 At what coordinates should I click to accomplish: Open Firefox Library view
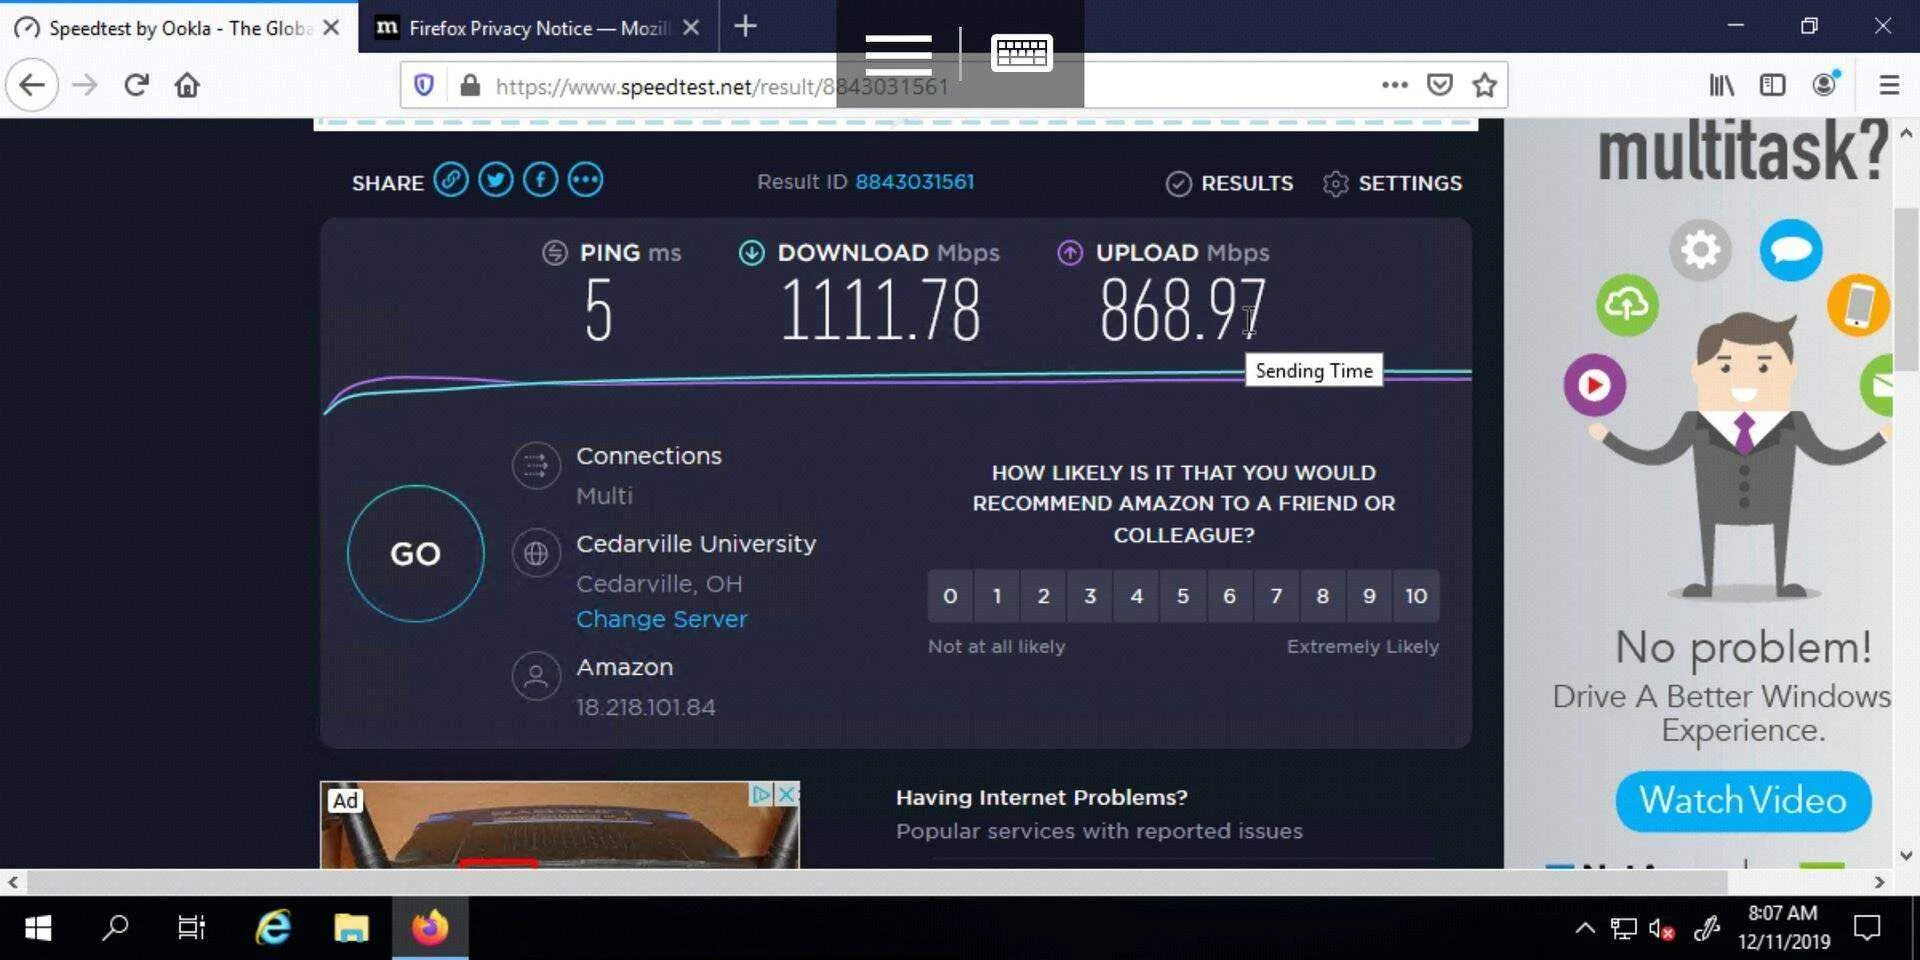(x=1721, y=85)
